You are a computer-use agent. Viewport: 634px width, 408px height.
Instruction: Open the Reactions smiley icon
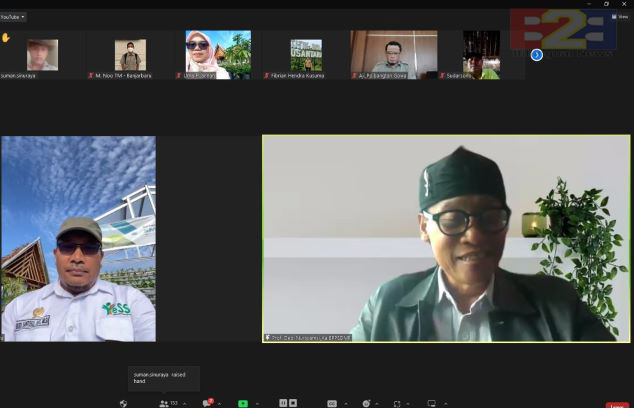point(366,404)
